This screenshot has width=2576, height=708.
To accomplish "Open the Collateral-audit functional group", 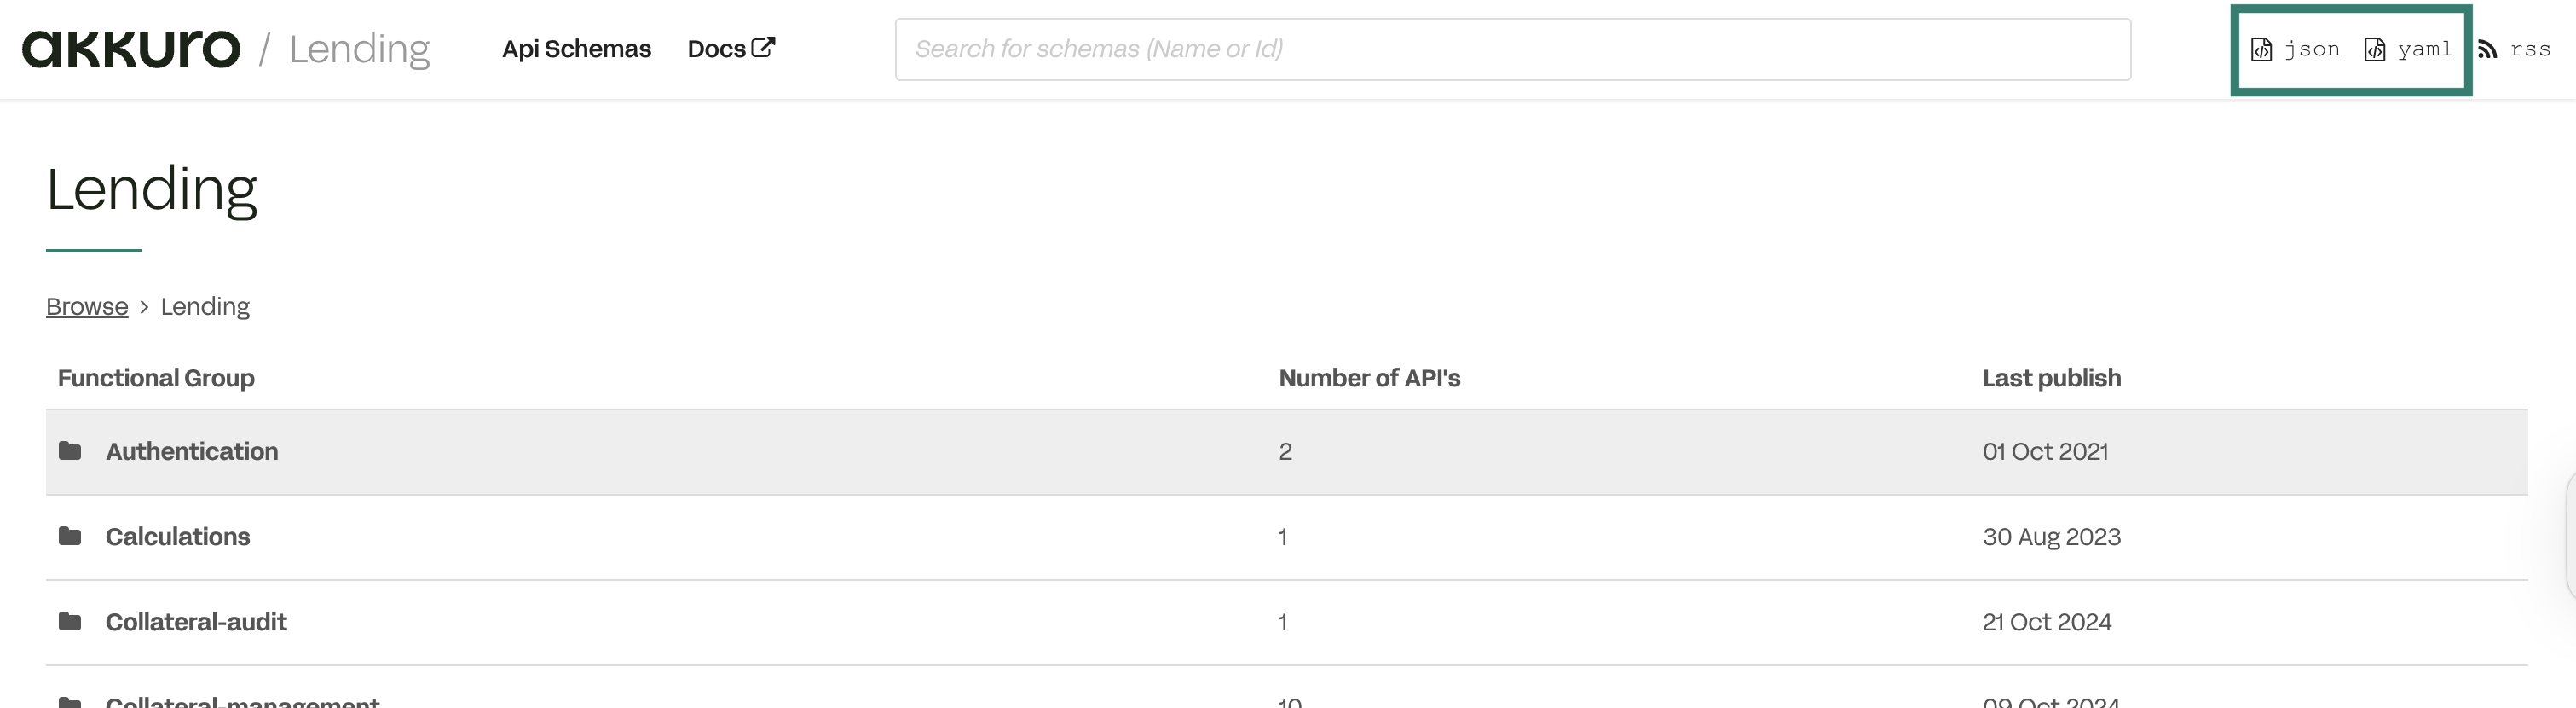I will coord(196,621).
